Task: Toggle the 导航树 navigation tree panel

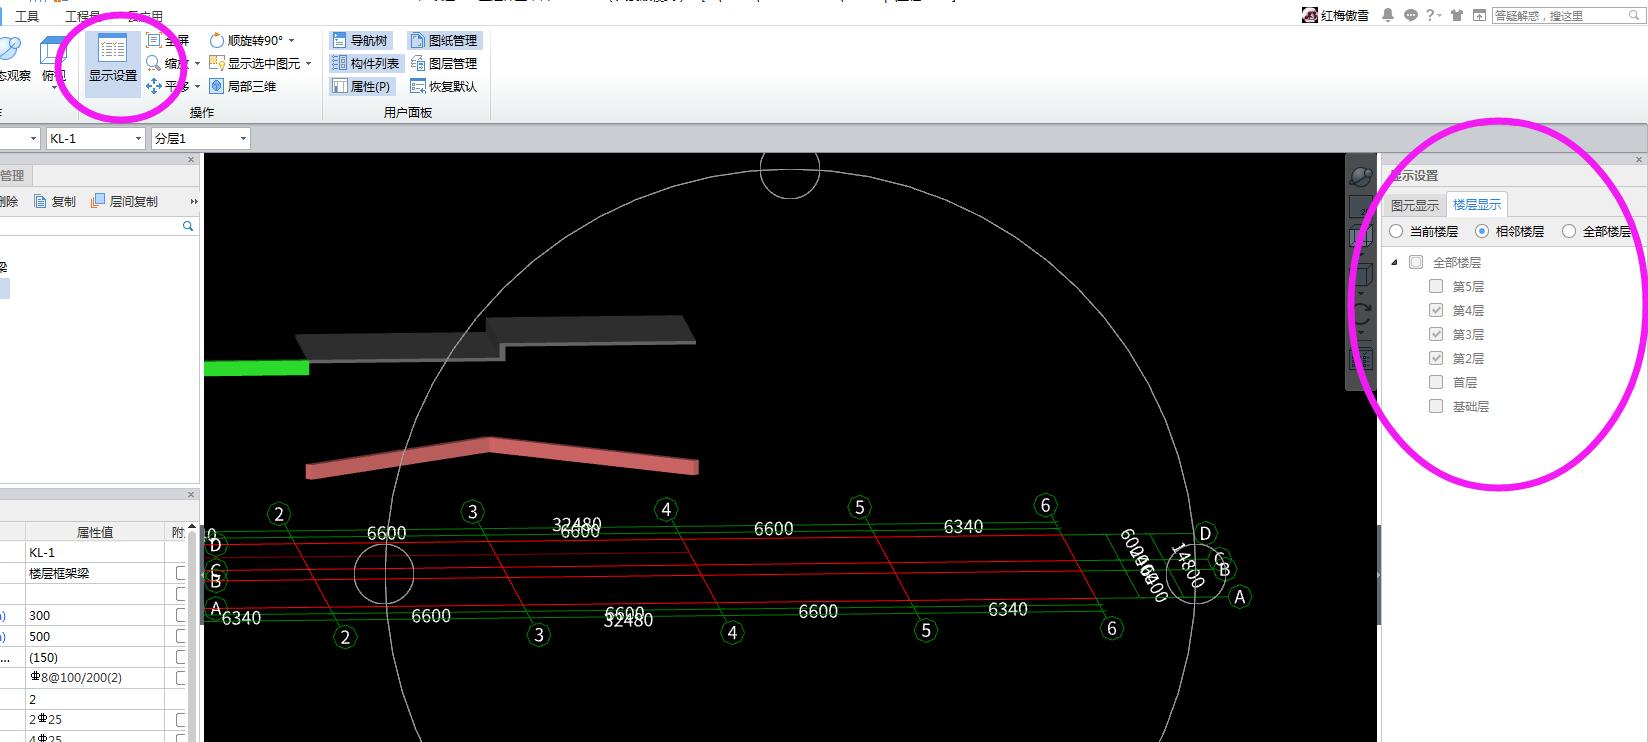Action: coord(360,40)
